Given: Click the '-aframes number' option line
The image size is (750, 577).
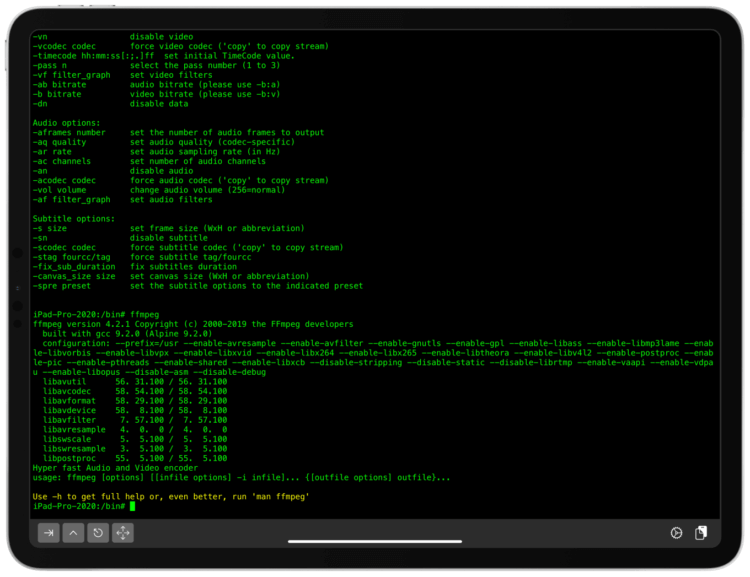Looking at the screenshot, I should [178, 132].
